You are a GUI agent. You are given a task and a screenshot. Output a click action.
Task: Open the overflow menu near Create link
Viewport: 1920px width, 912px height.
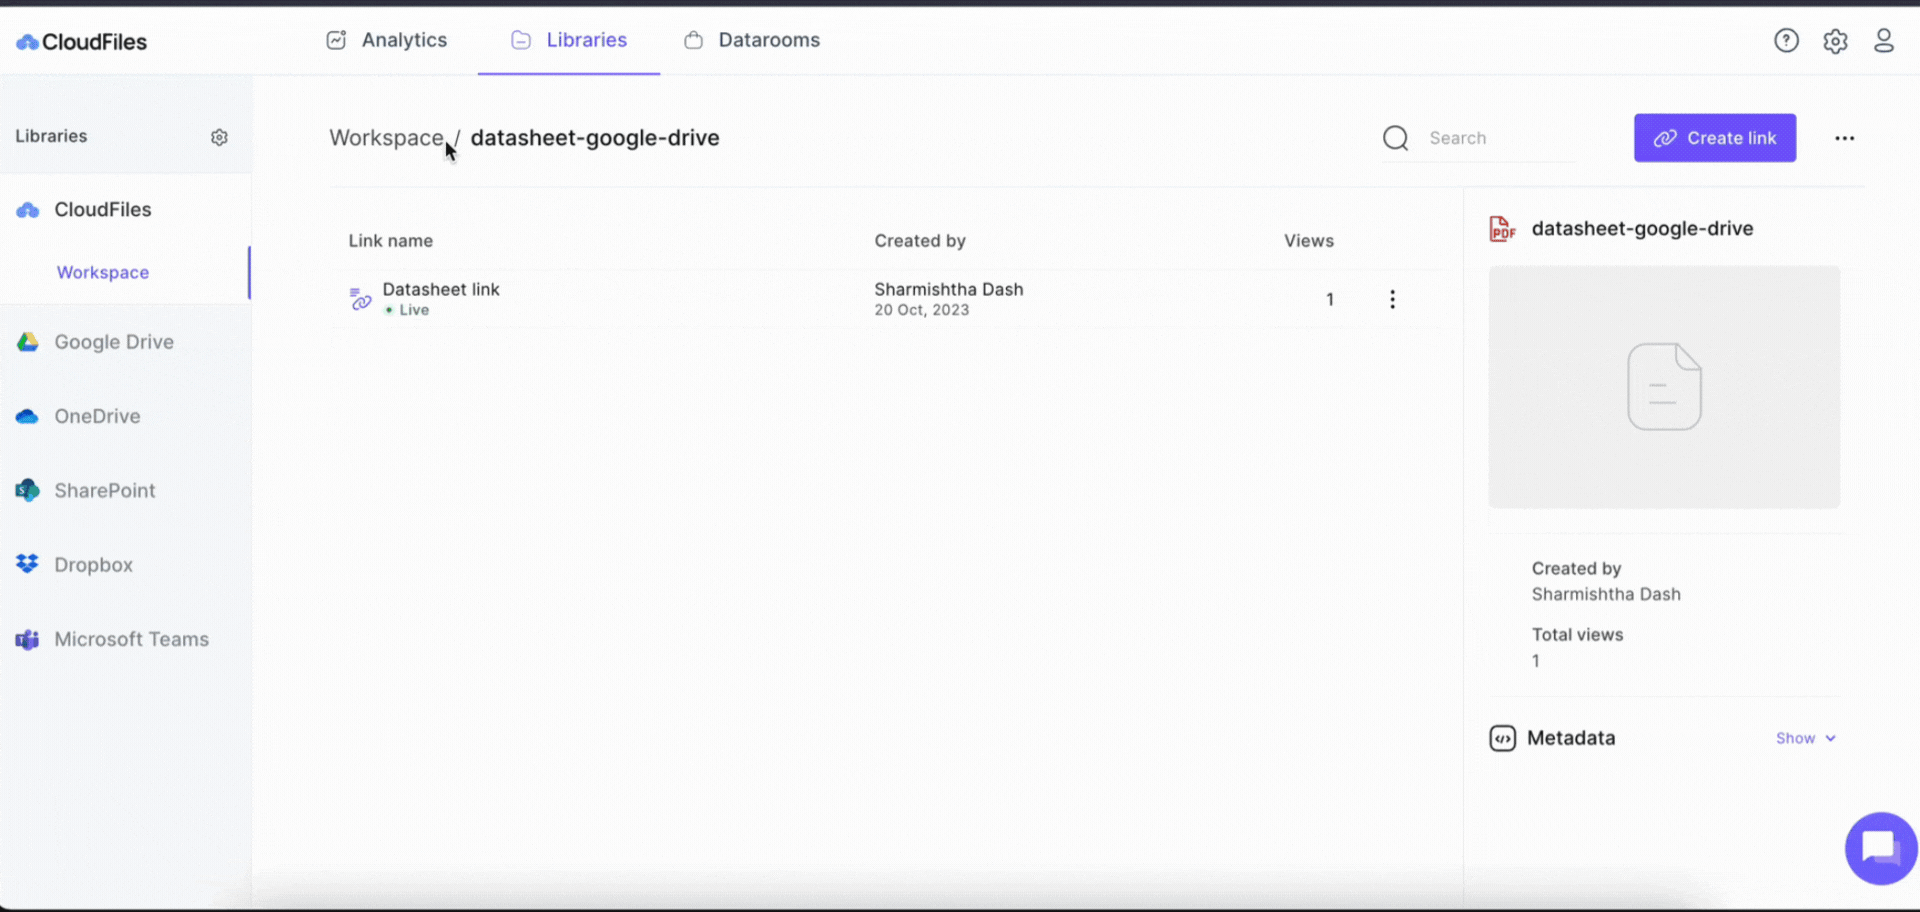point(1845,138)
